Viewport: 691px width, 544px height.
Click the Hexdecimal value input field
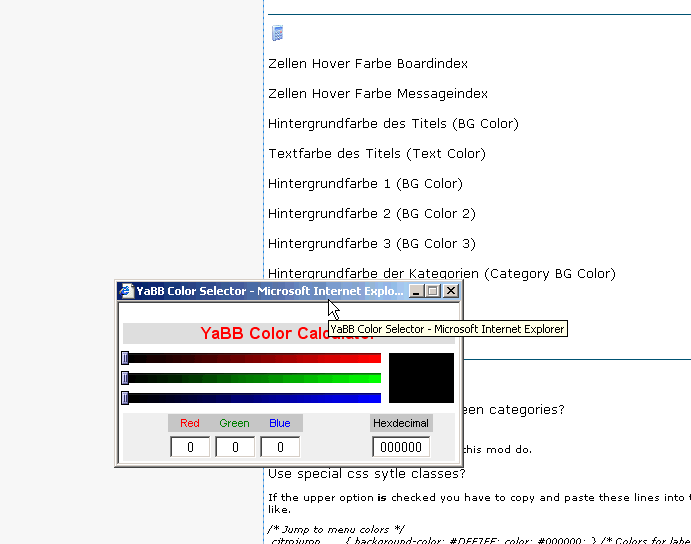(x=401, y=447)
